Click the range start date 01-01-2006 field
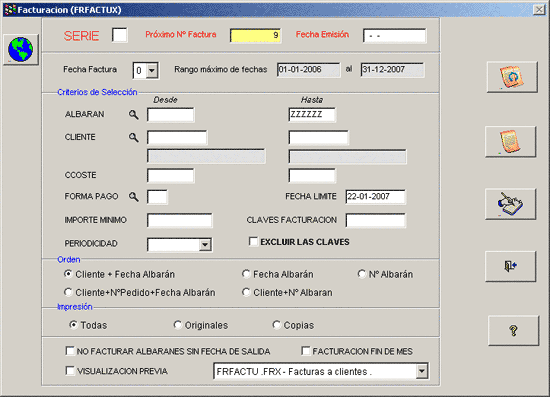The height and width of the screenshot is (397, 550). (x=308, y=70)
